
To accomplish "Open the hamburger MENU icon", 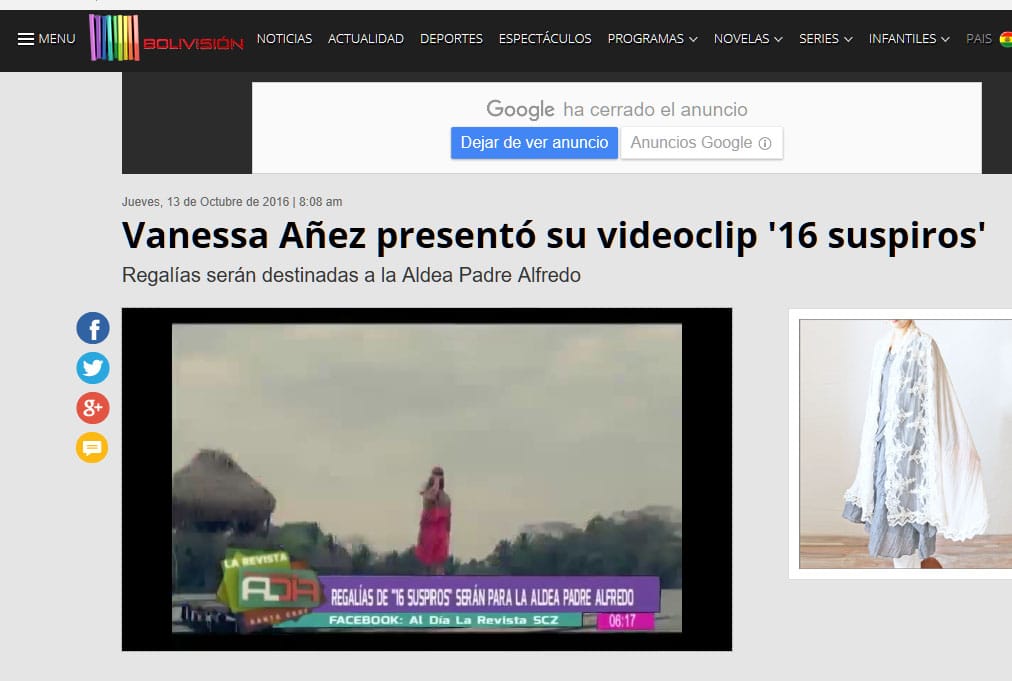I will (x=26, y=39).
